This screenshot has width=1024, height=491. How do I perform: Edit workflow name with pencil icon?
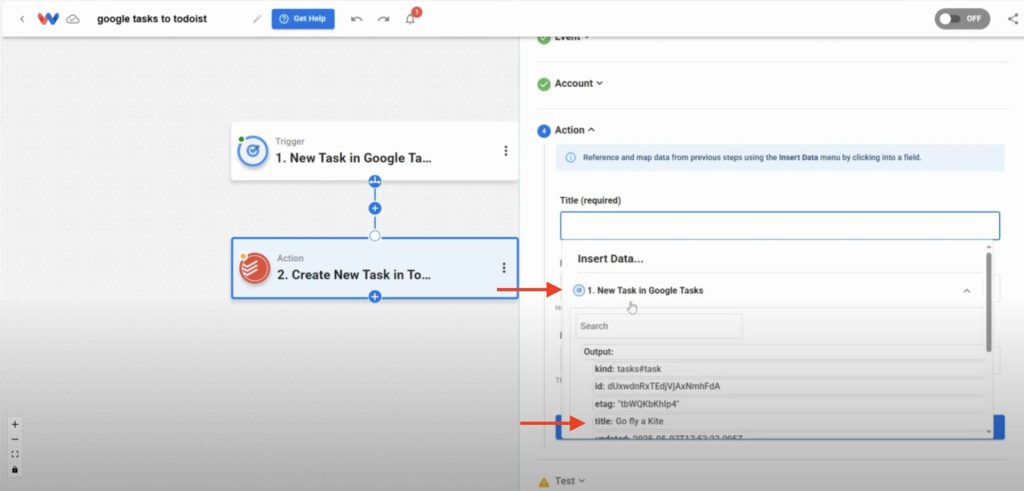coord(257,19)
